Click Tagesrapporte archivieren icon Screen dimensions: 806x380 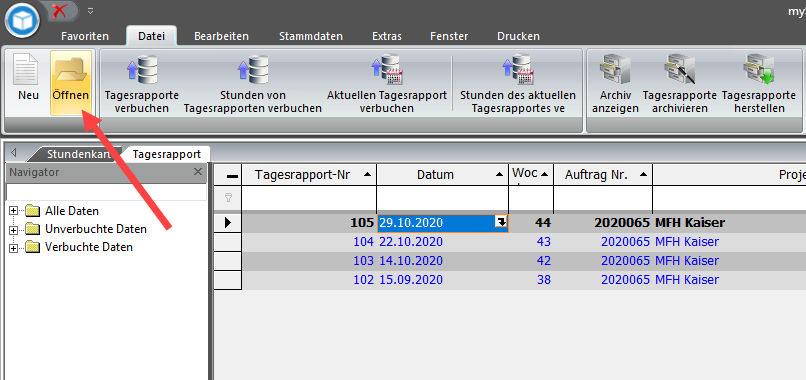coord(680,69)
